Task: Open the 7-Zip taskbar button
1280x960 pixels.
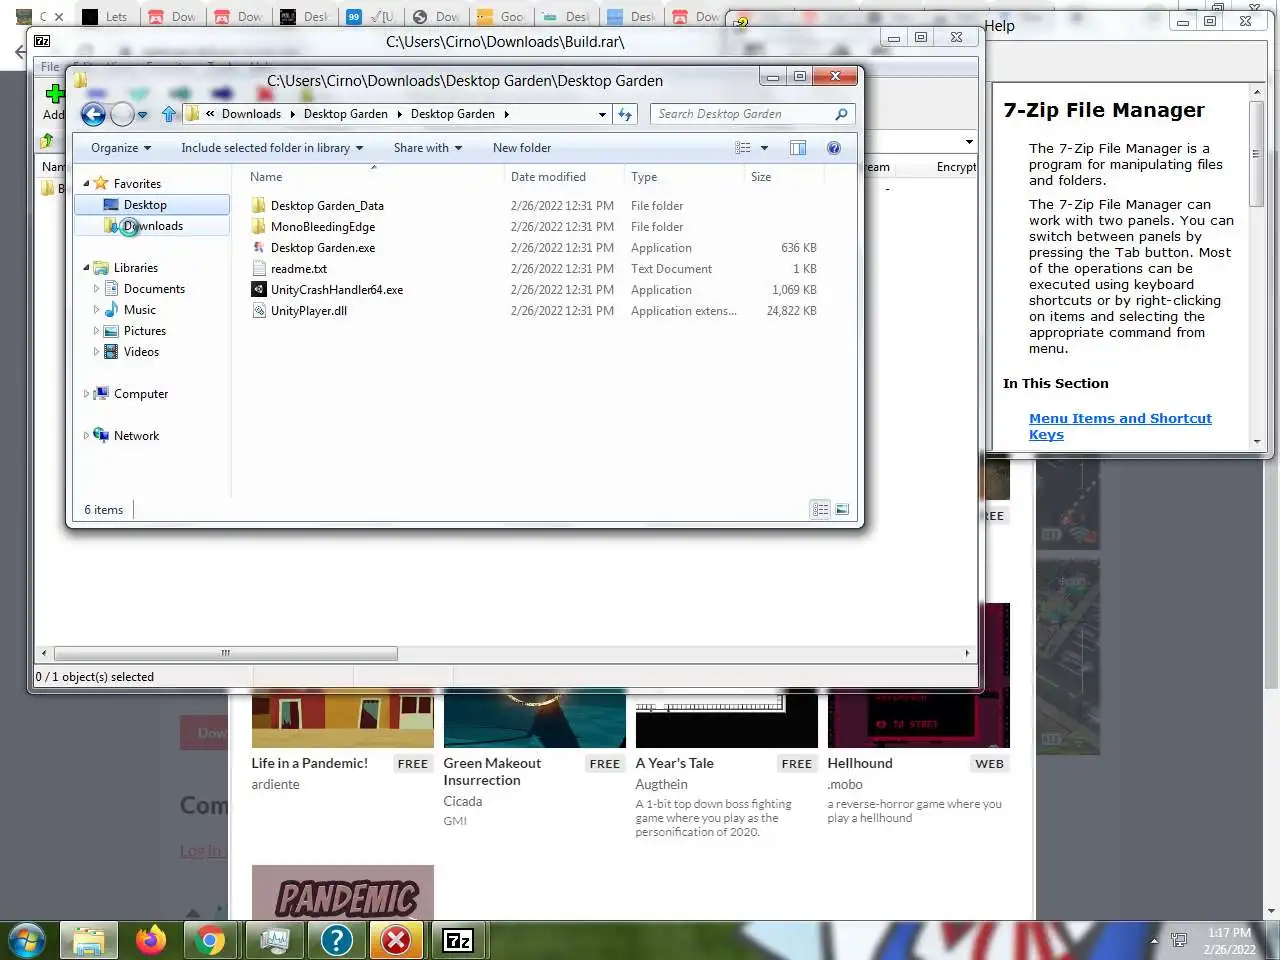Action: pos(458,940)
